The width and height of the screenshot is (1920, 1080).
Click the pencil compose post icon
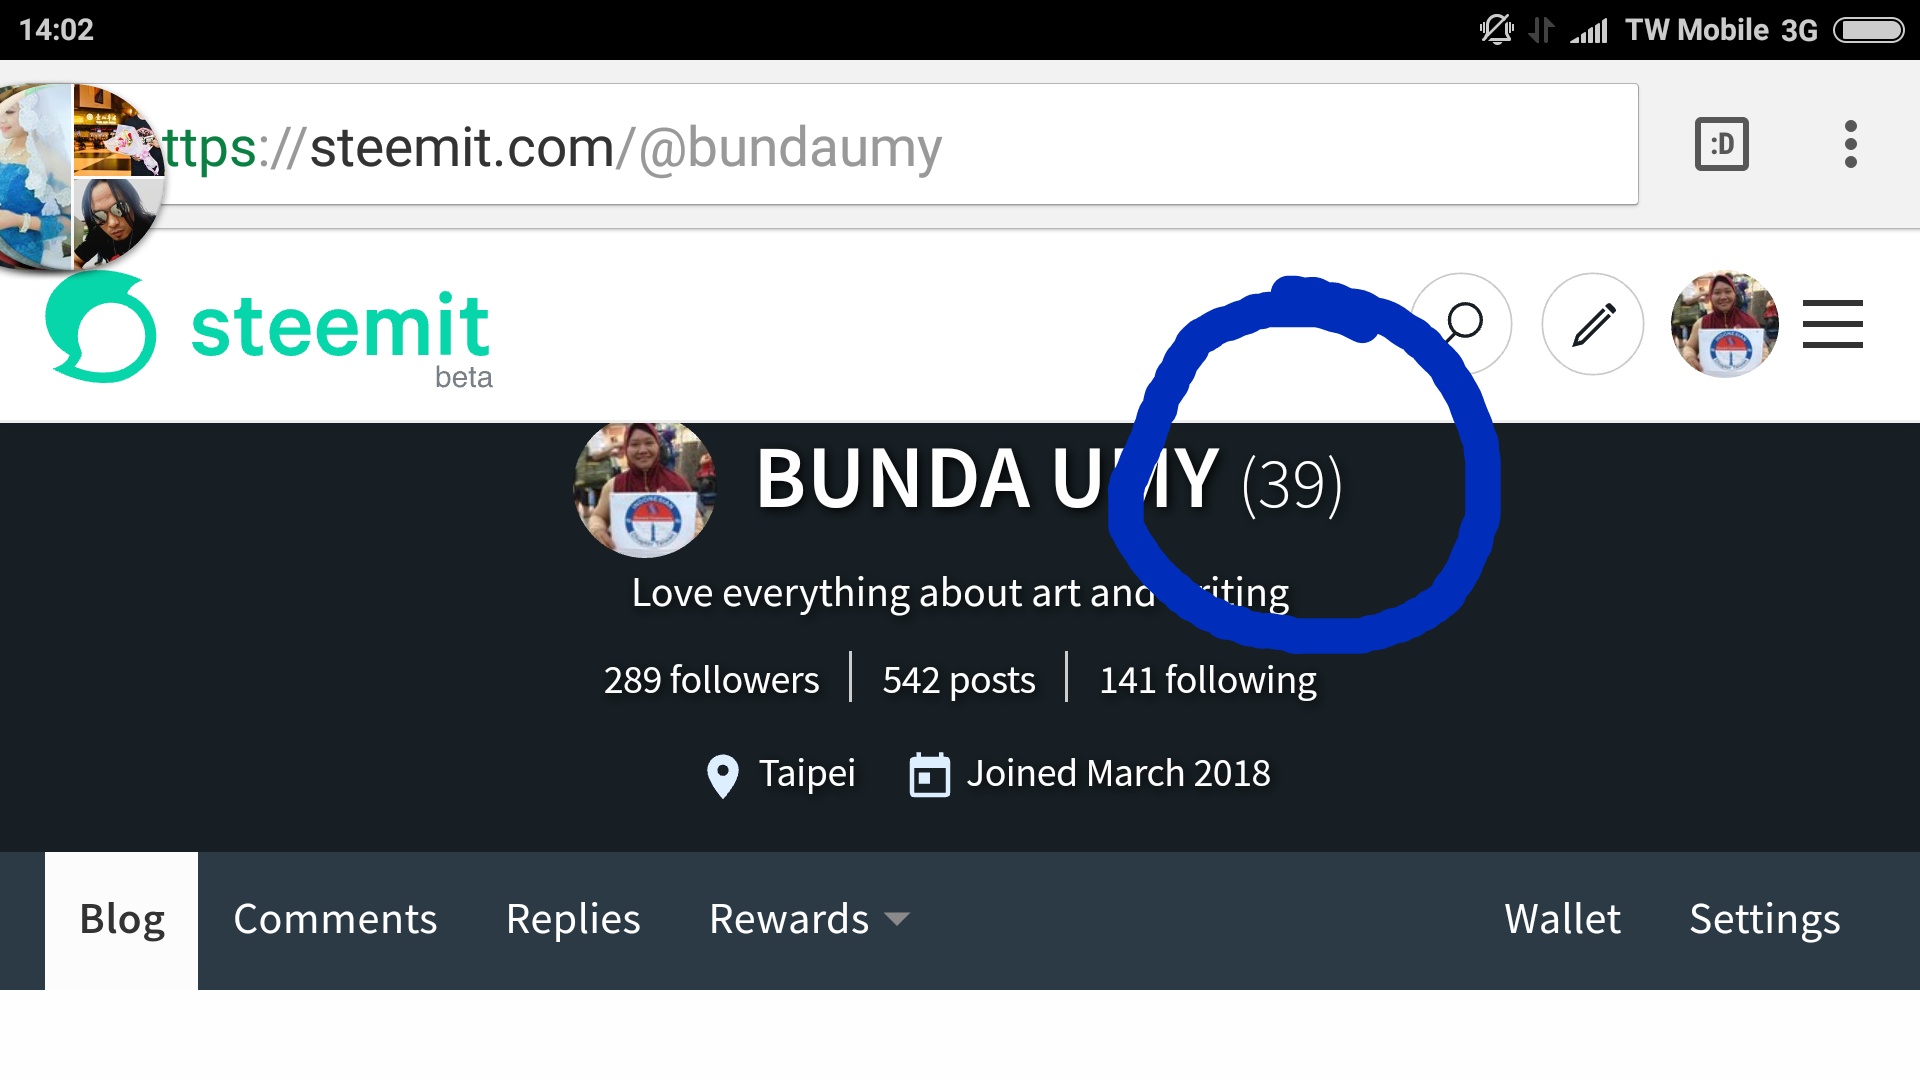point(1593,324)
